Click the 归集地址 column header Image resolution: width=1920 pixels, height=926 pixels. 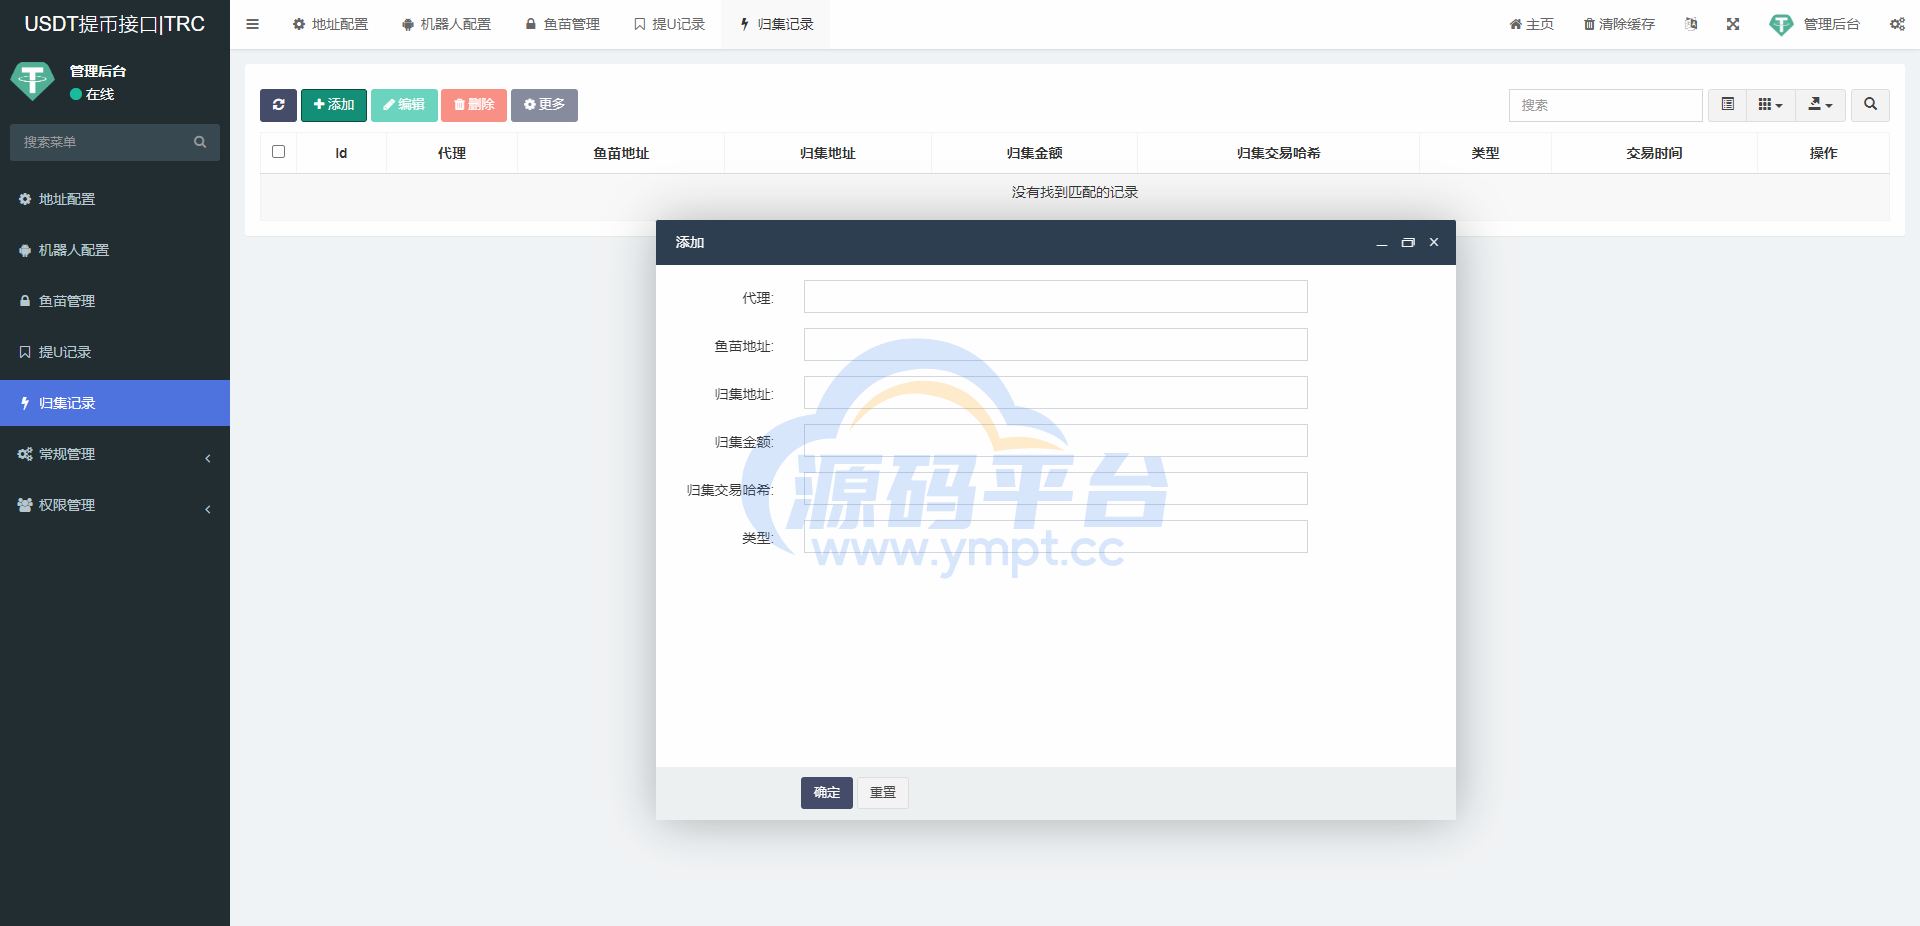[827, 153]
